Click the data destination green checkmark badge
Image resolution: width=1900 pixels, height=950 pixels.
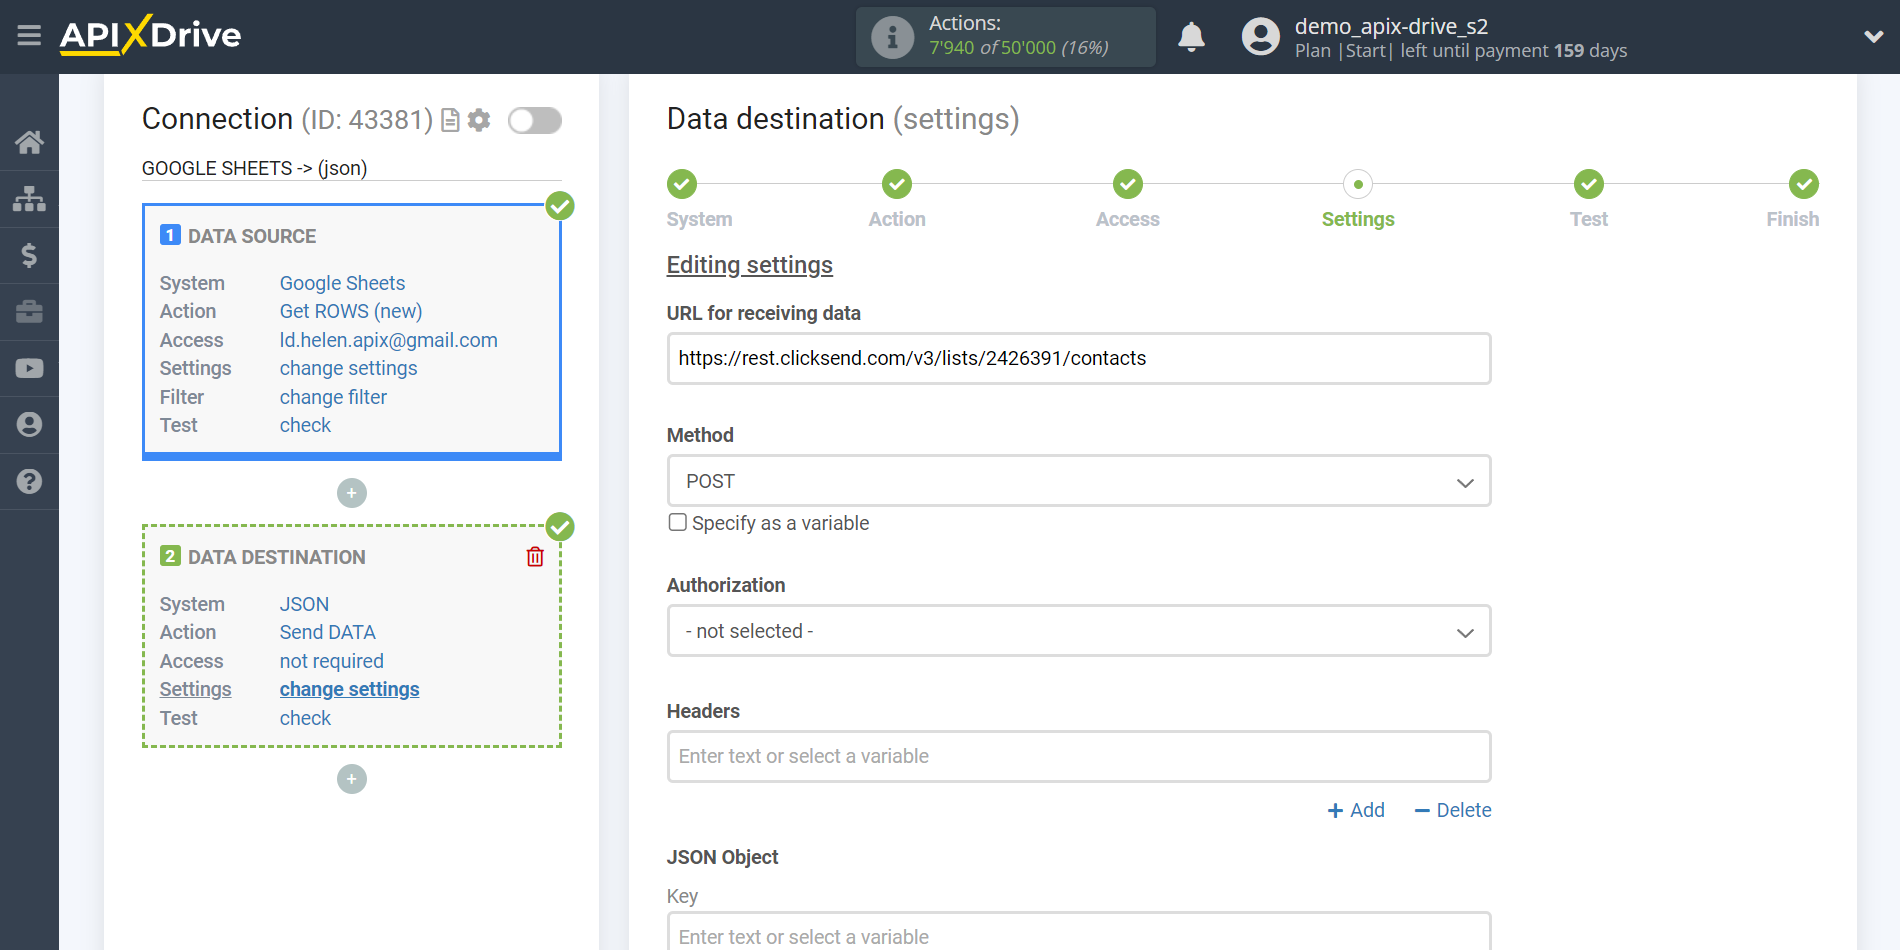tap(560, 526)
